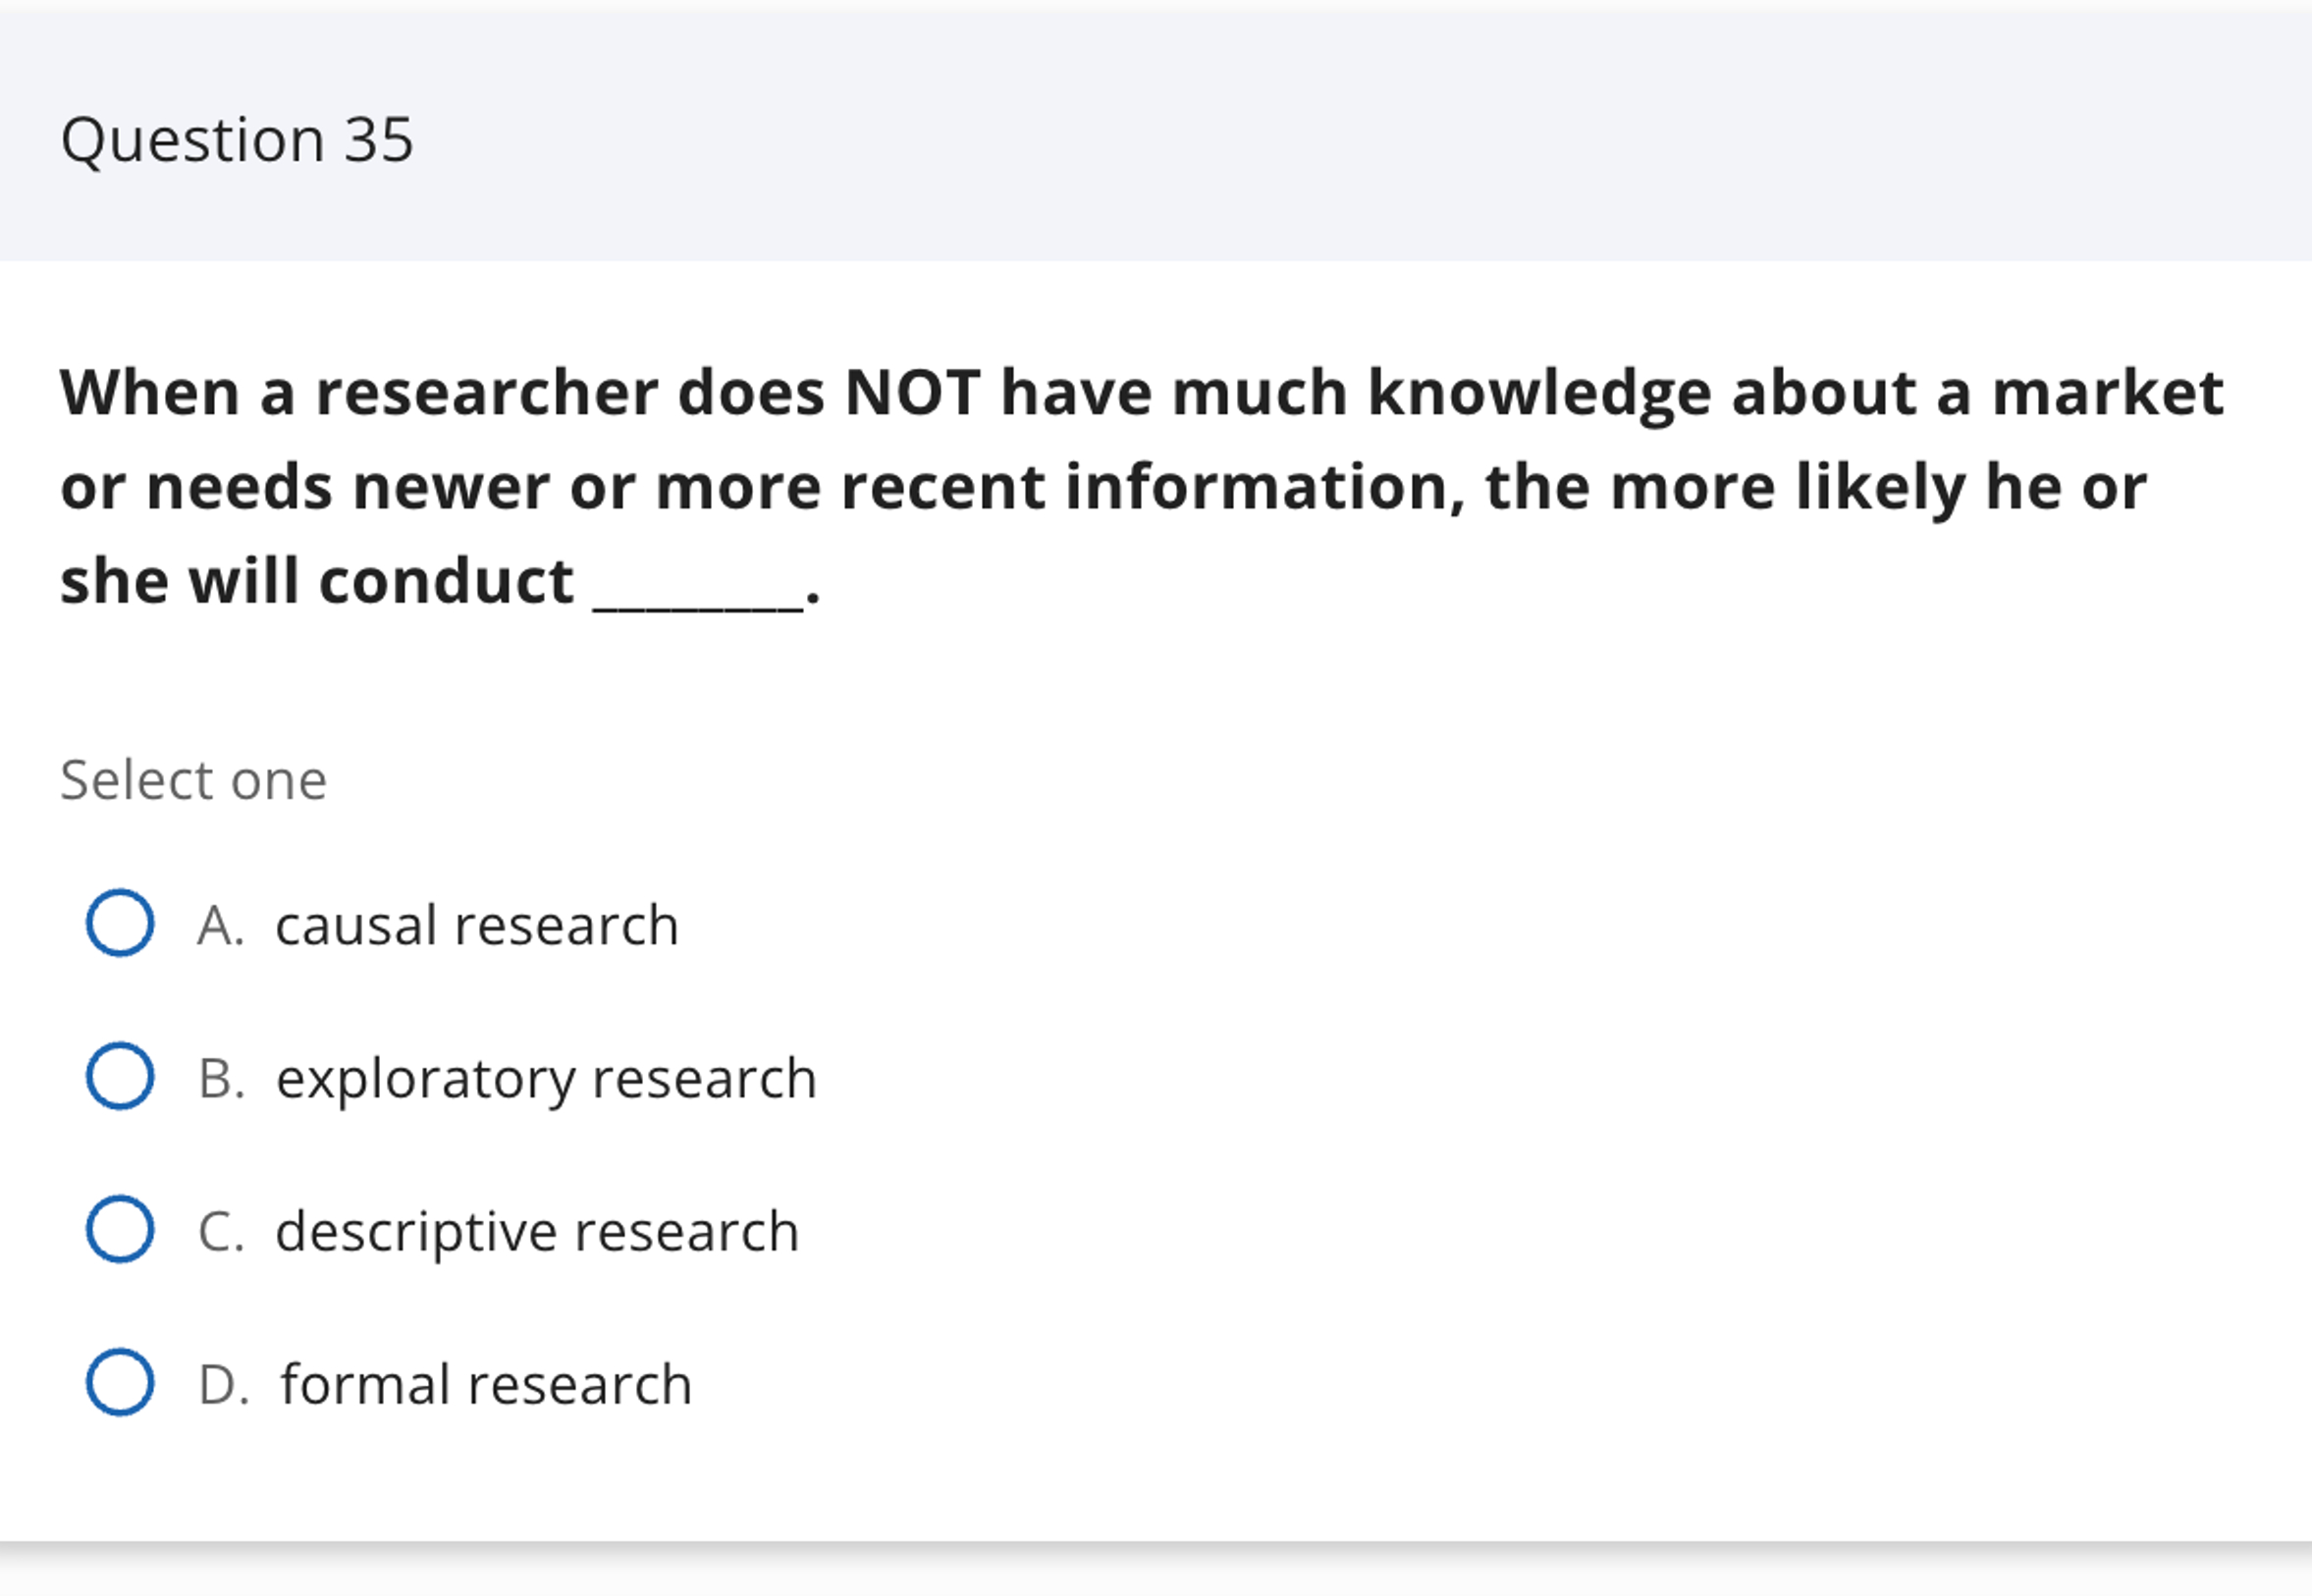The image size is (2312, 1596).
Task: Select radio button for option D
Action: [x=119, y=1383]
